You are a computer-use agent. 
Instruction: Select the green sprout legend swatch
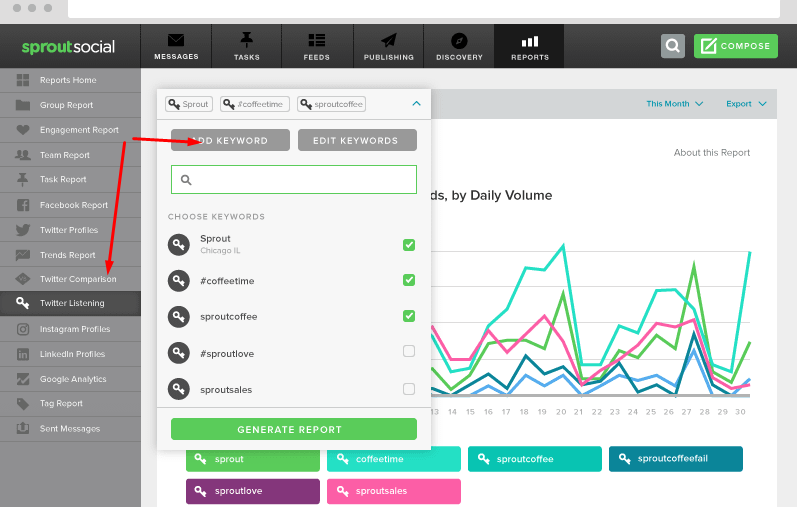click(253, 459)
